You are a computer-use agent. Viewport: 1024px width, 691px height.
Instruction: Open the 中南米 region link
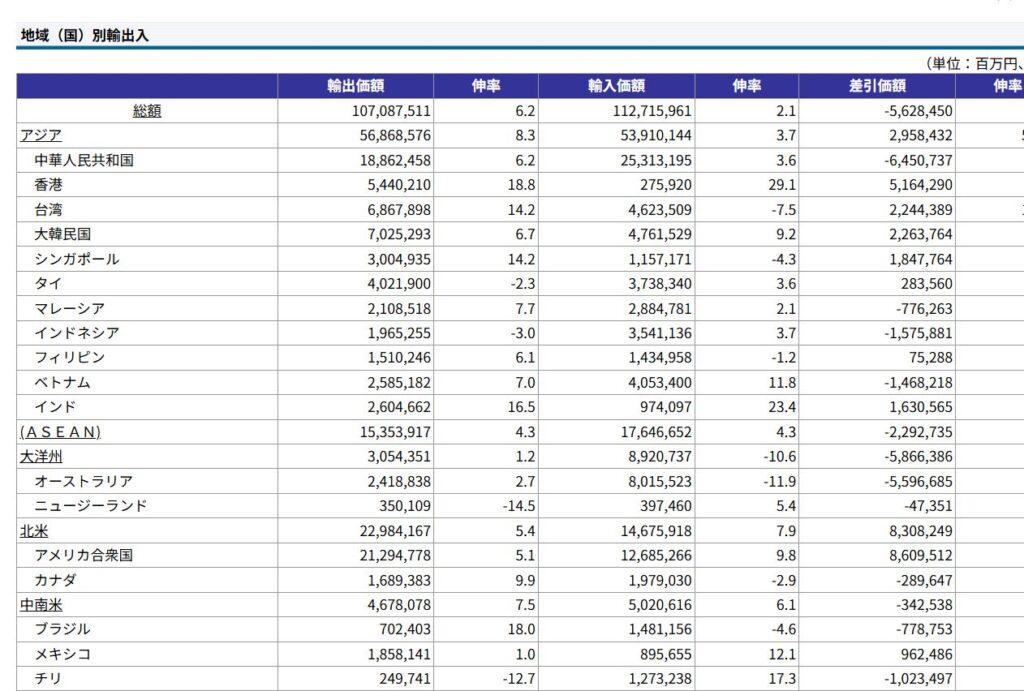coord(41,605)
